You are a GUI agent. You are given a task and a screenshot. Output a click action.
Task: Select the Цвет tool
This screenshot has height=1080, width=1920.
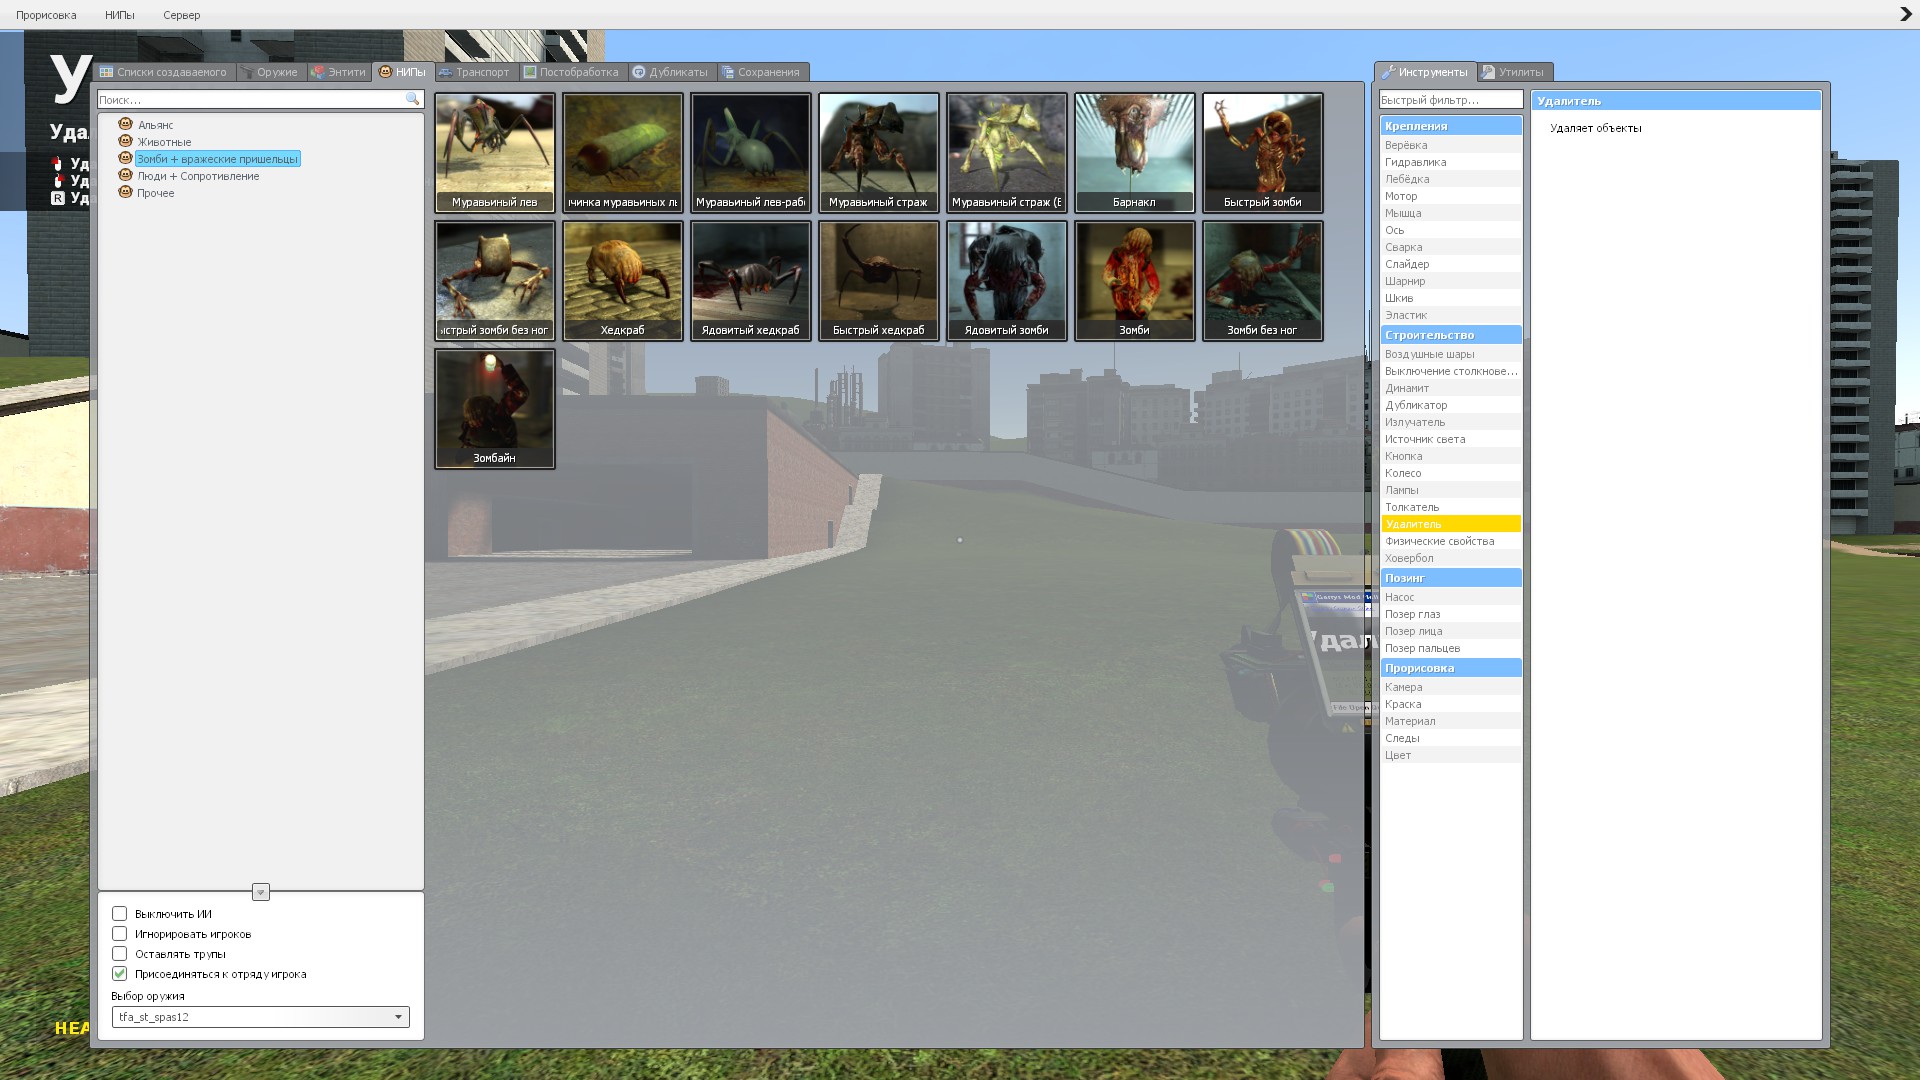tap(1451, 755)
